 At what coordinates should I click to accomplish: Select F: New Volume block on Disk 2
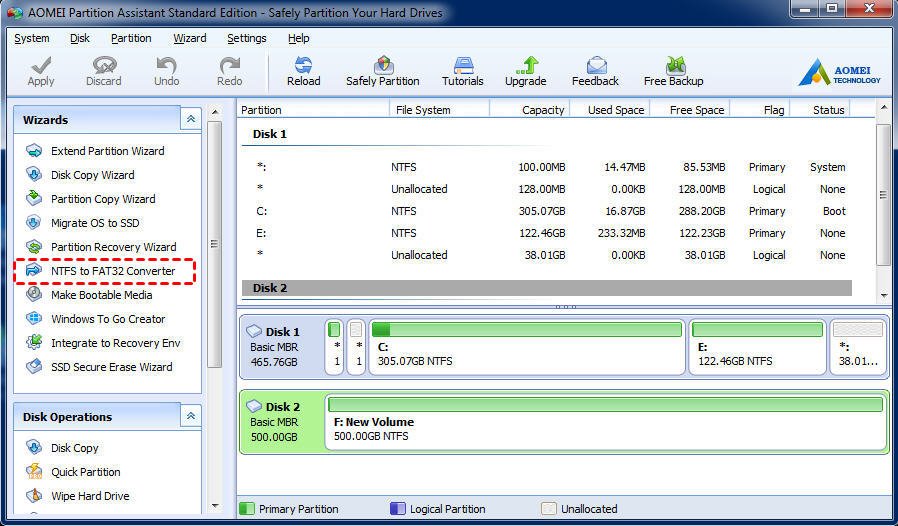coord(606,422)
